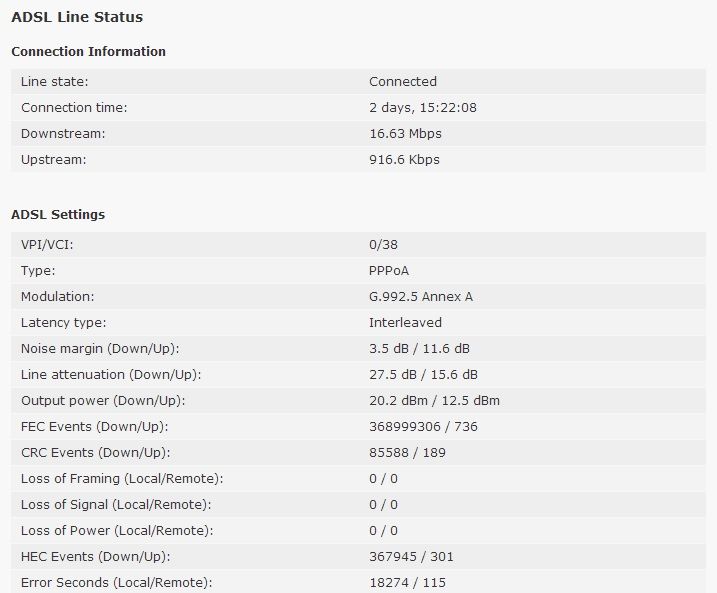Click the Latency type Interleaved value
The image size is (717, 593).
tap(405, 323)
